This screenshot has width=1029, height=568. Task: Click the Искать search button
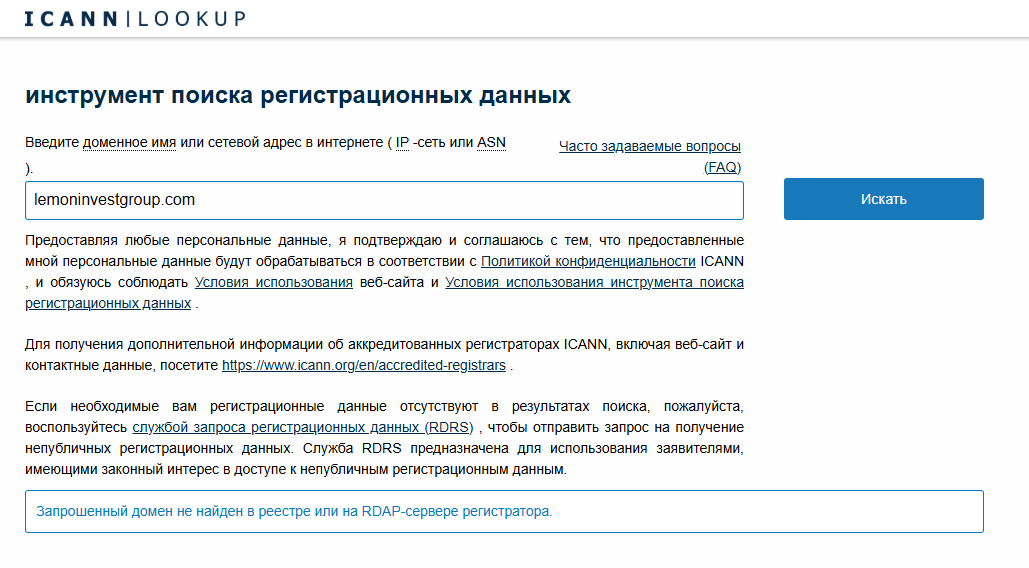click(x=883, y=199)
